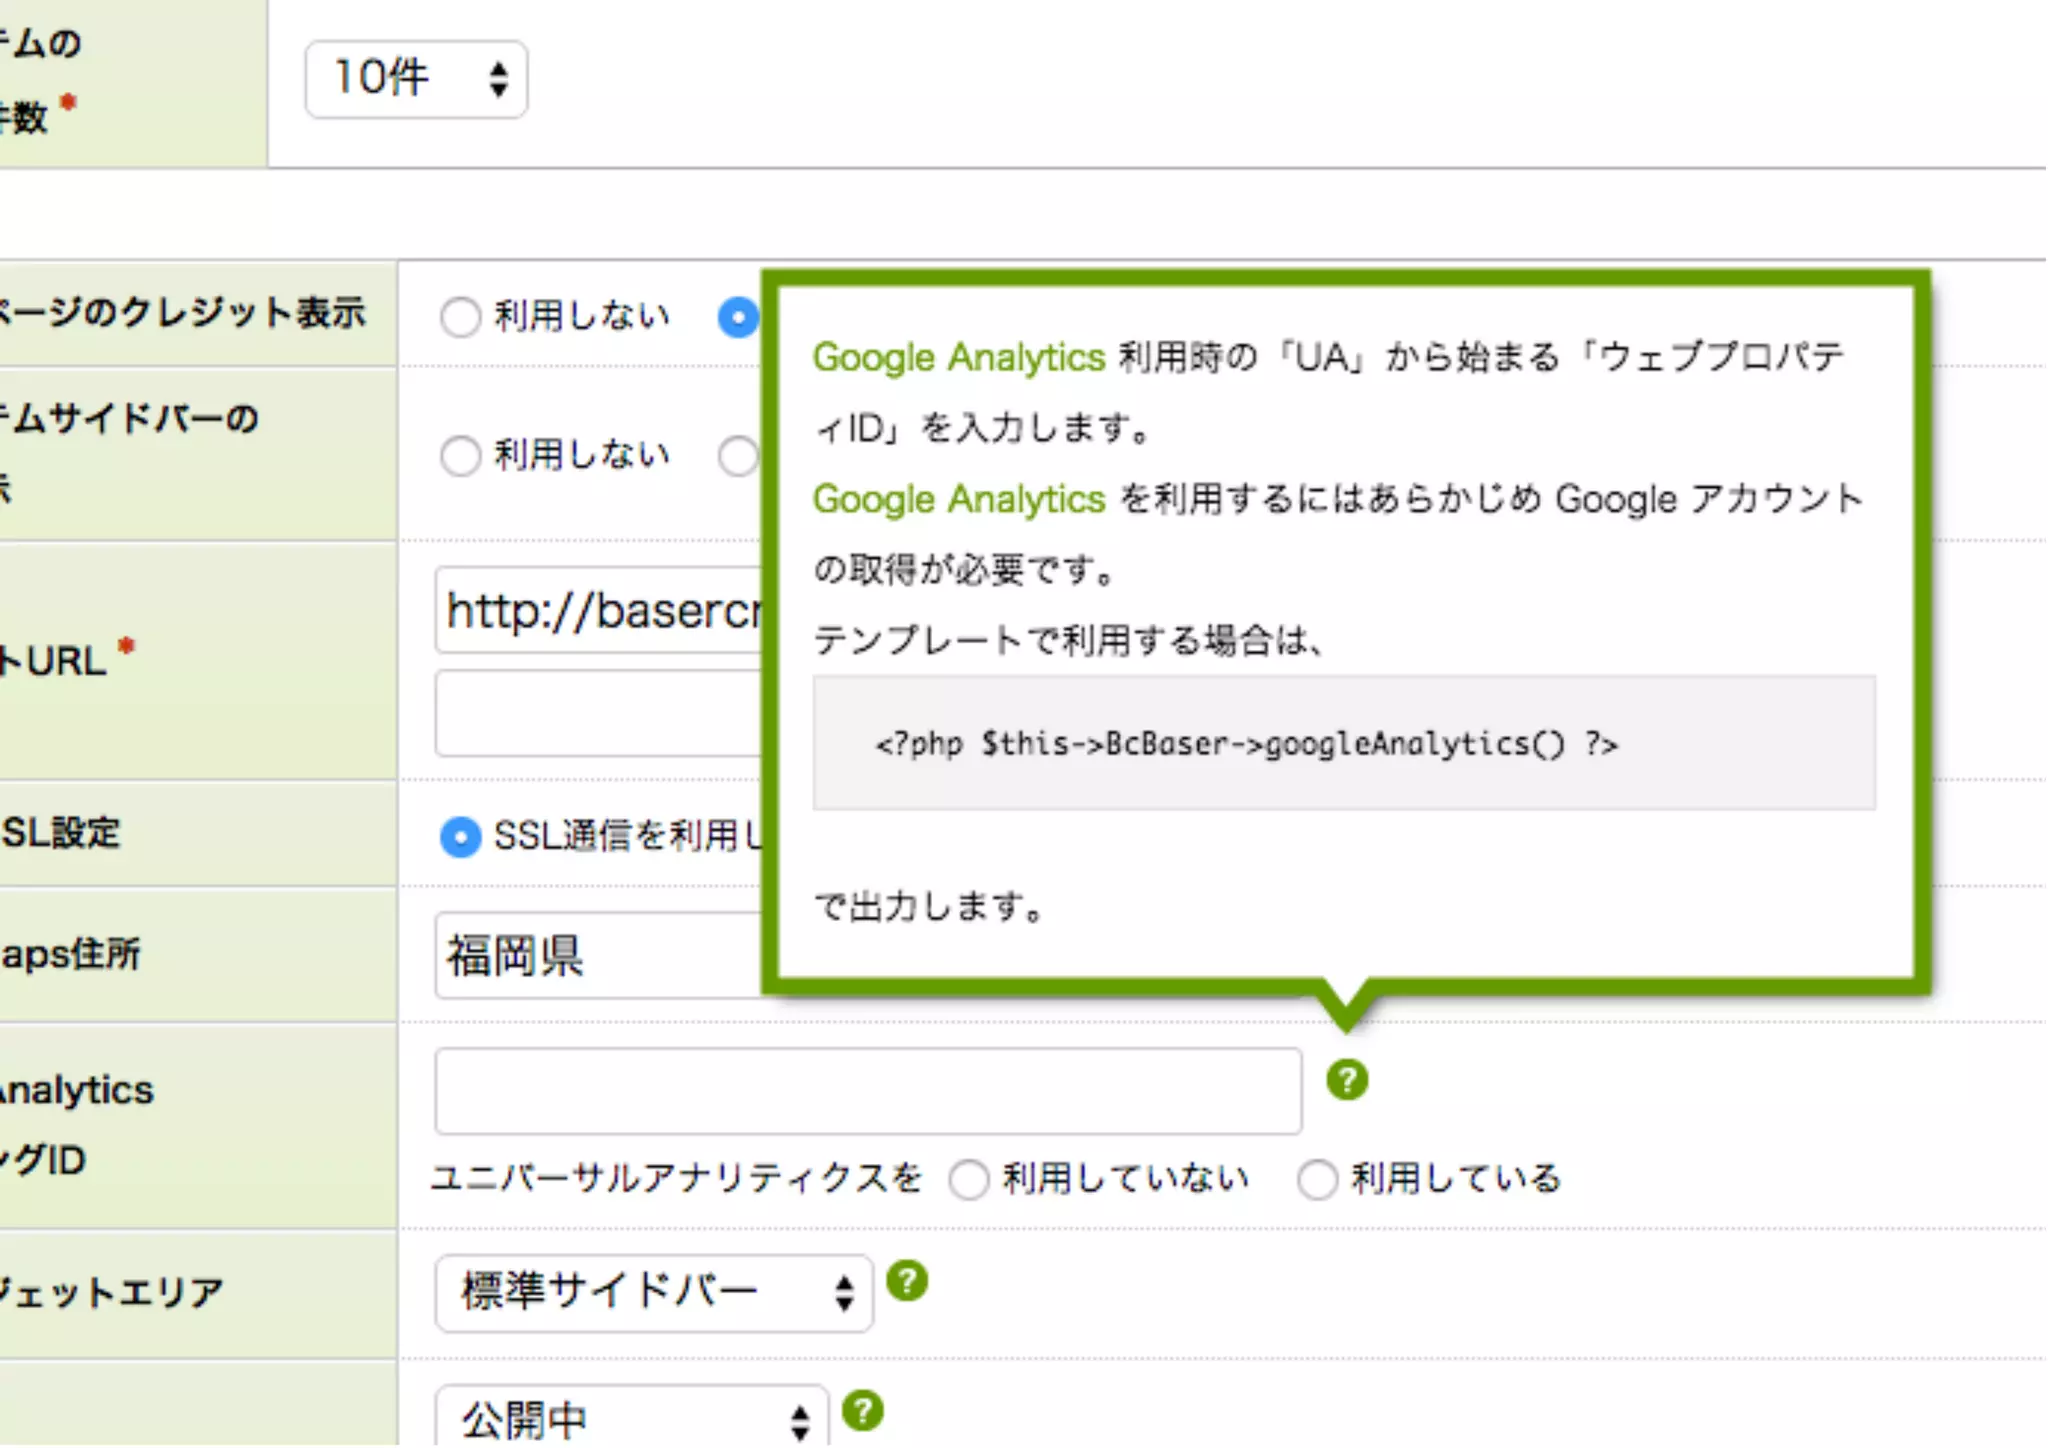2048x1448 pixels.
Task: Select the checked radio for credit display
Action: pyautogui.click(x=738, y=317)
